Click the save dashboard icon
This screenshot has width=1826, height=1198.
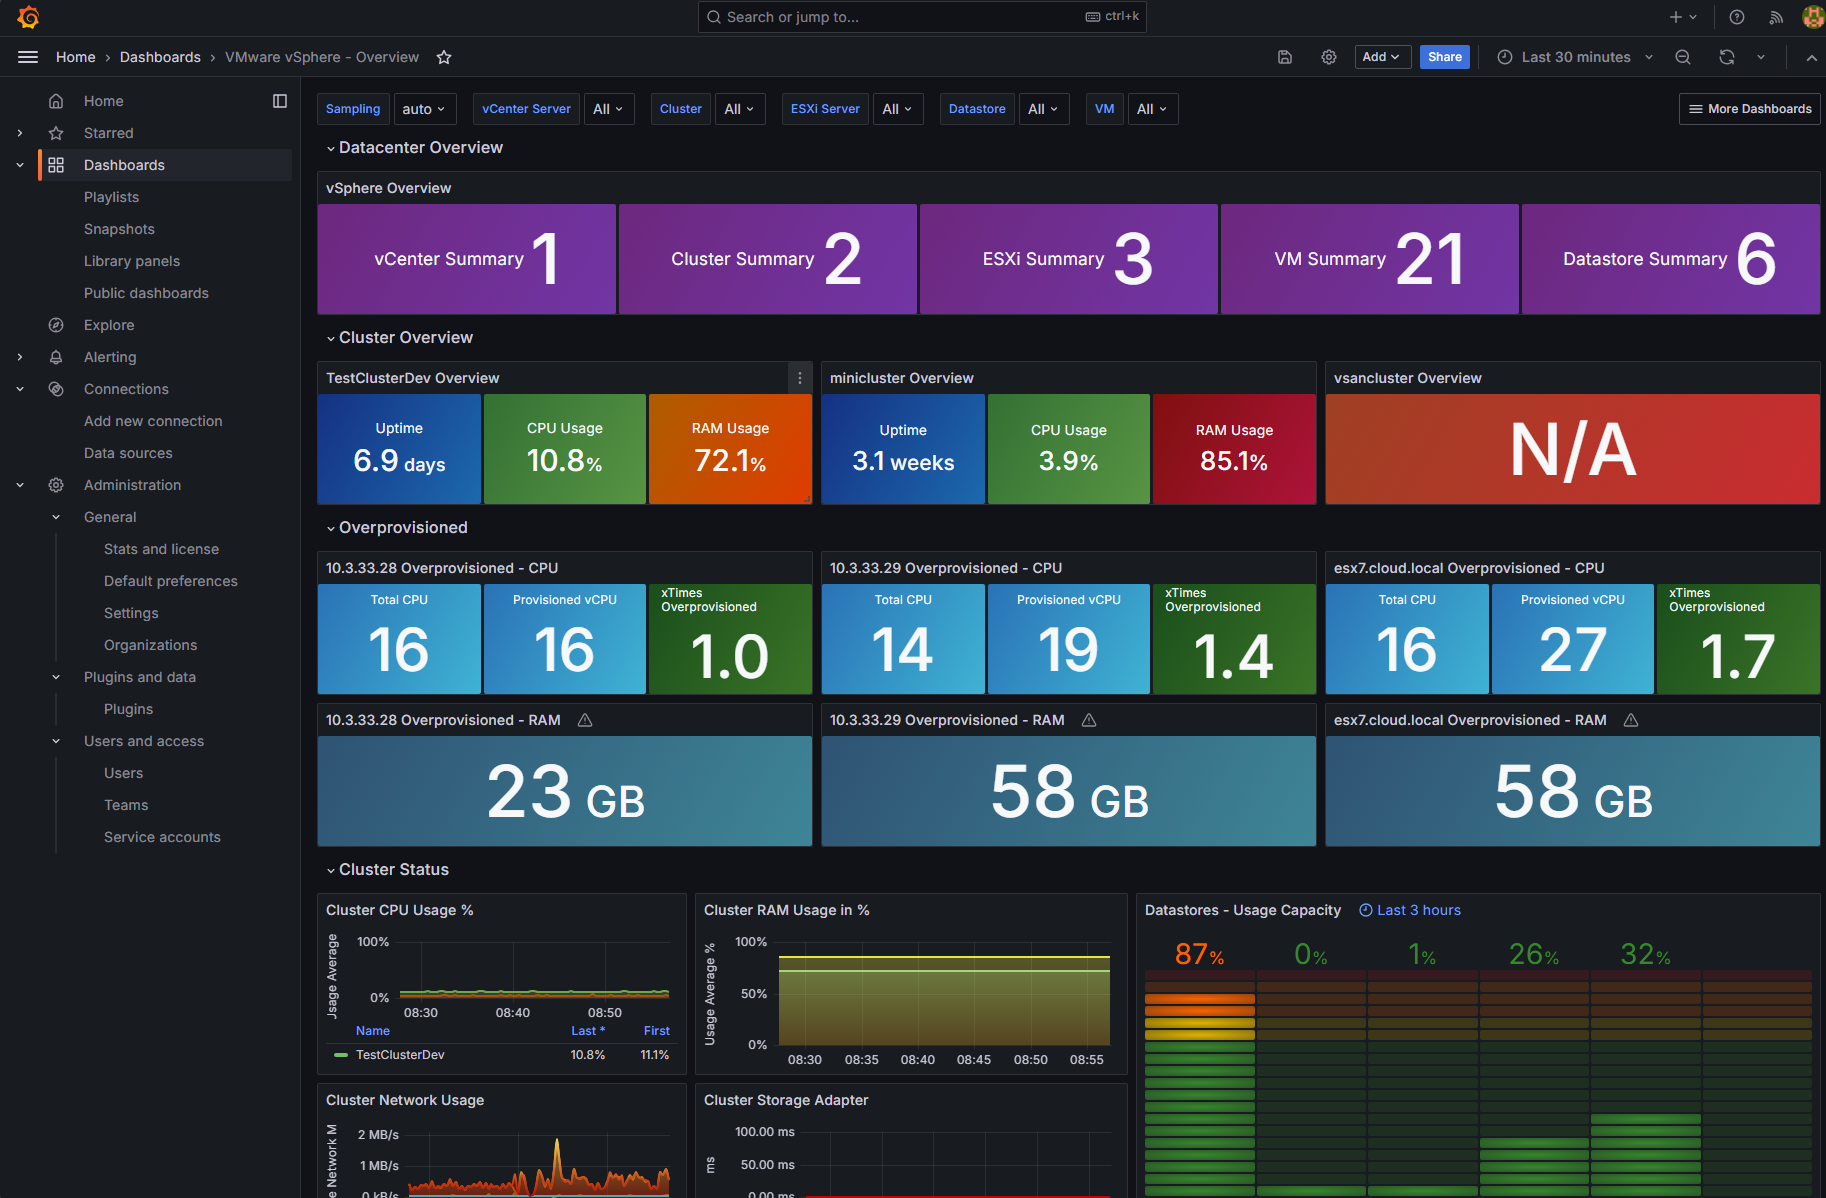(1285, 57)
